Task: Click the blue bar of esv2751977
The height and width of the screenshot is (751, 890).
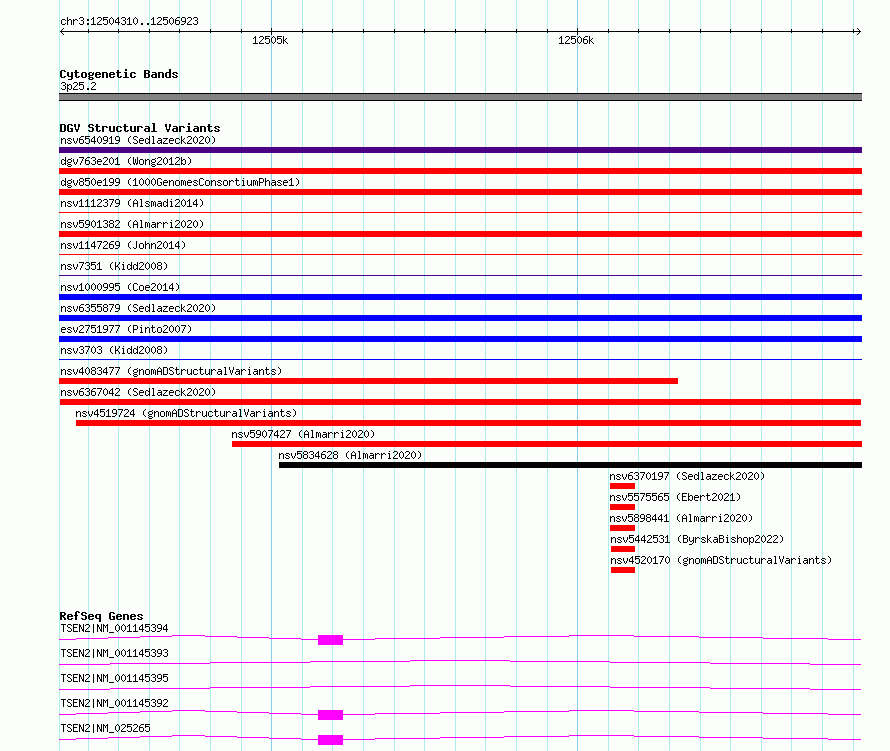Action: pyautogui.click(x=460, y=339)
